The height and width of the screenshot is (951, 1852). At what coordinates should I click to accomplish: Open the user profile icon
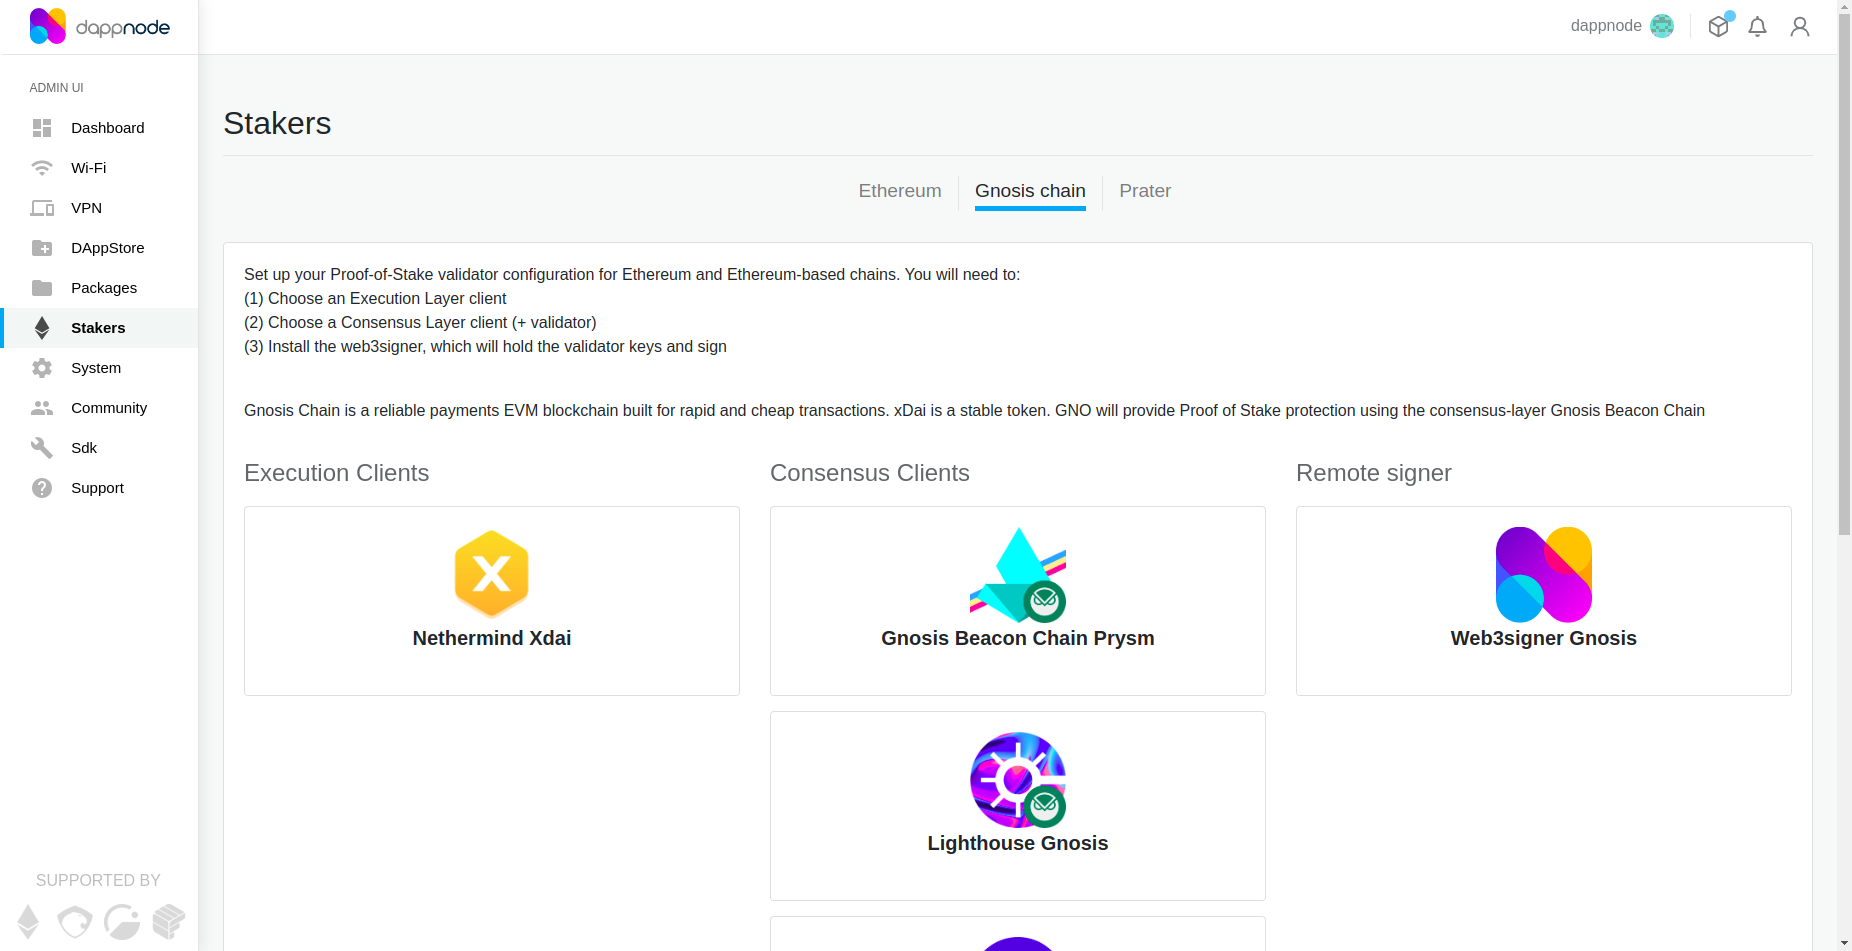point(1800,27)
